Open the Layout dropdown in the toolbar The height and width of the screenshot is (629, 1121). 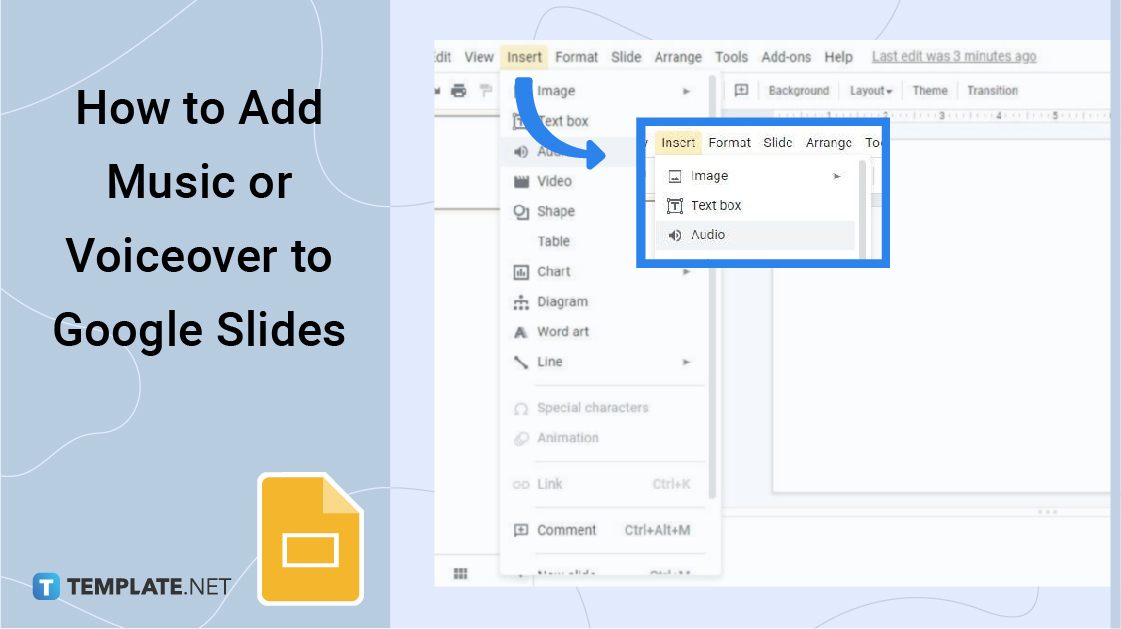(x=871, y=91)
